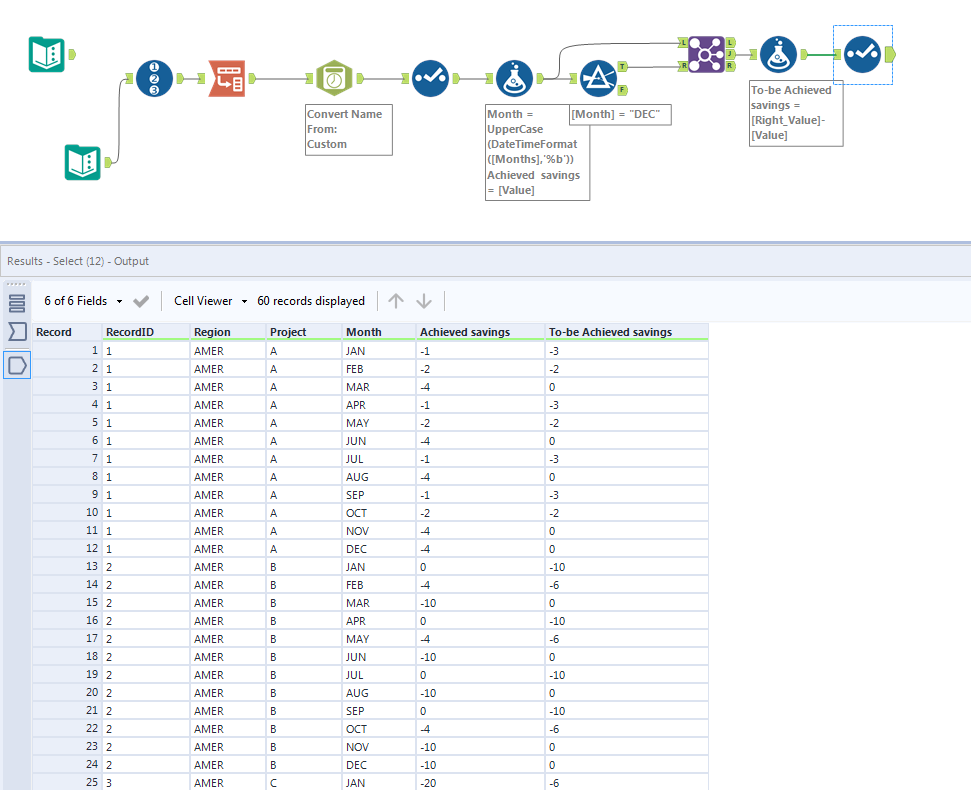Select the top Input Data tool
The image size is (971, 790).
pyautogui.click(x=48, y=55)
